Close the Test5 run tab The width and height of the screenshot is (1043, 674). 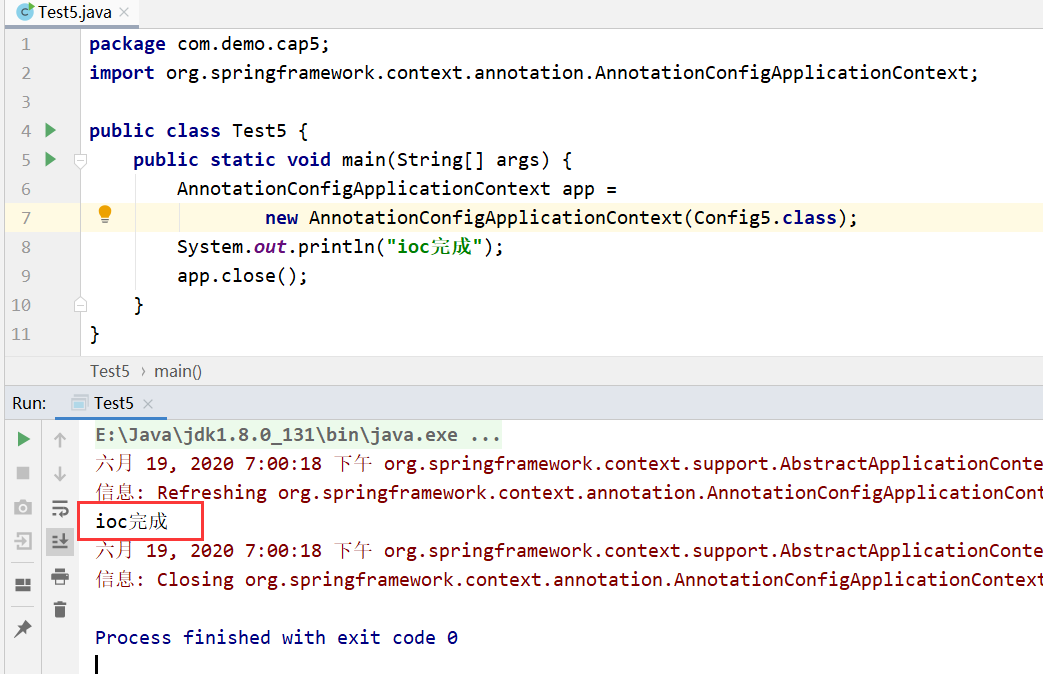(148, 404)
